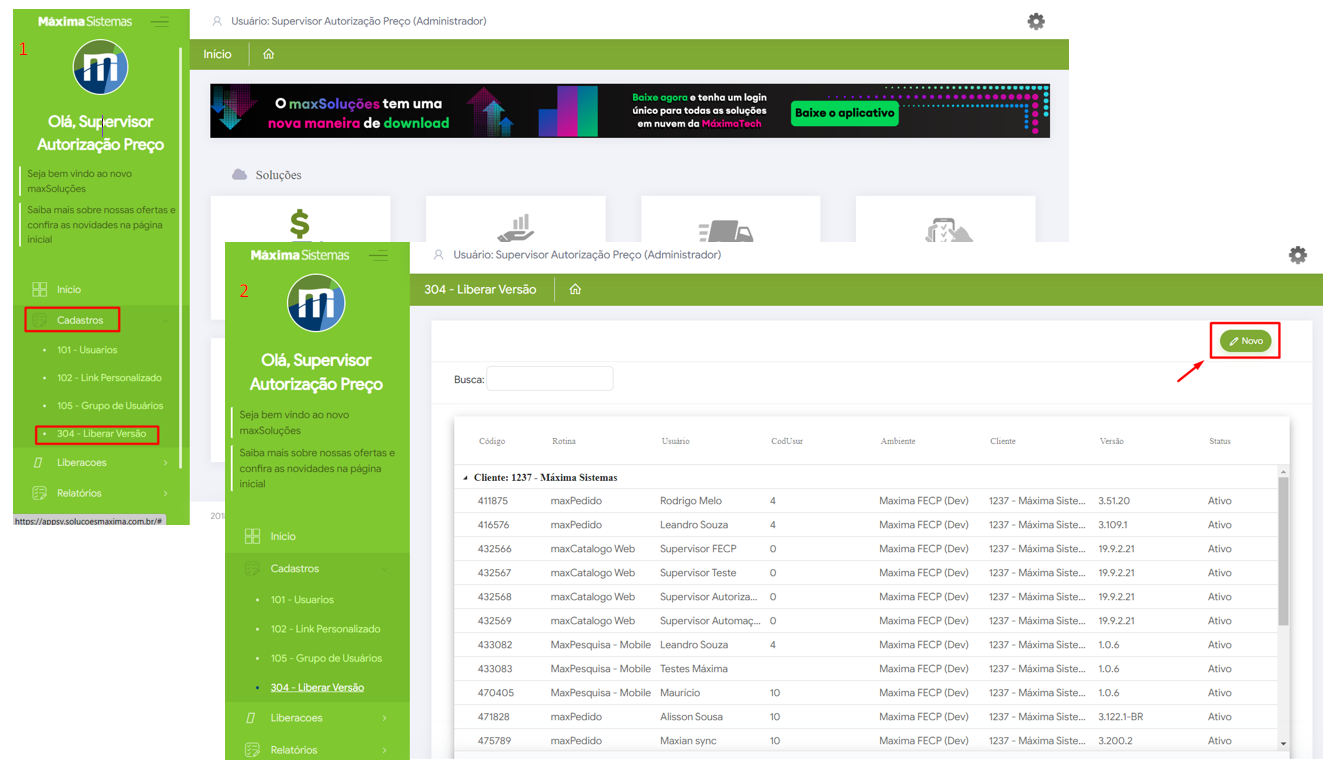
Task: Select the hand with bar chart icon
Action: click(515, 227)
